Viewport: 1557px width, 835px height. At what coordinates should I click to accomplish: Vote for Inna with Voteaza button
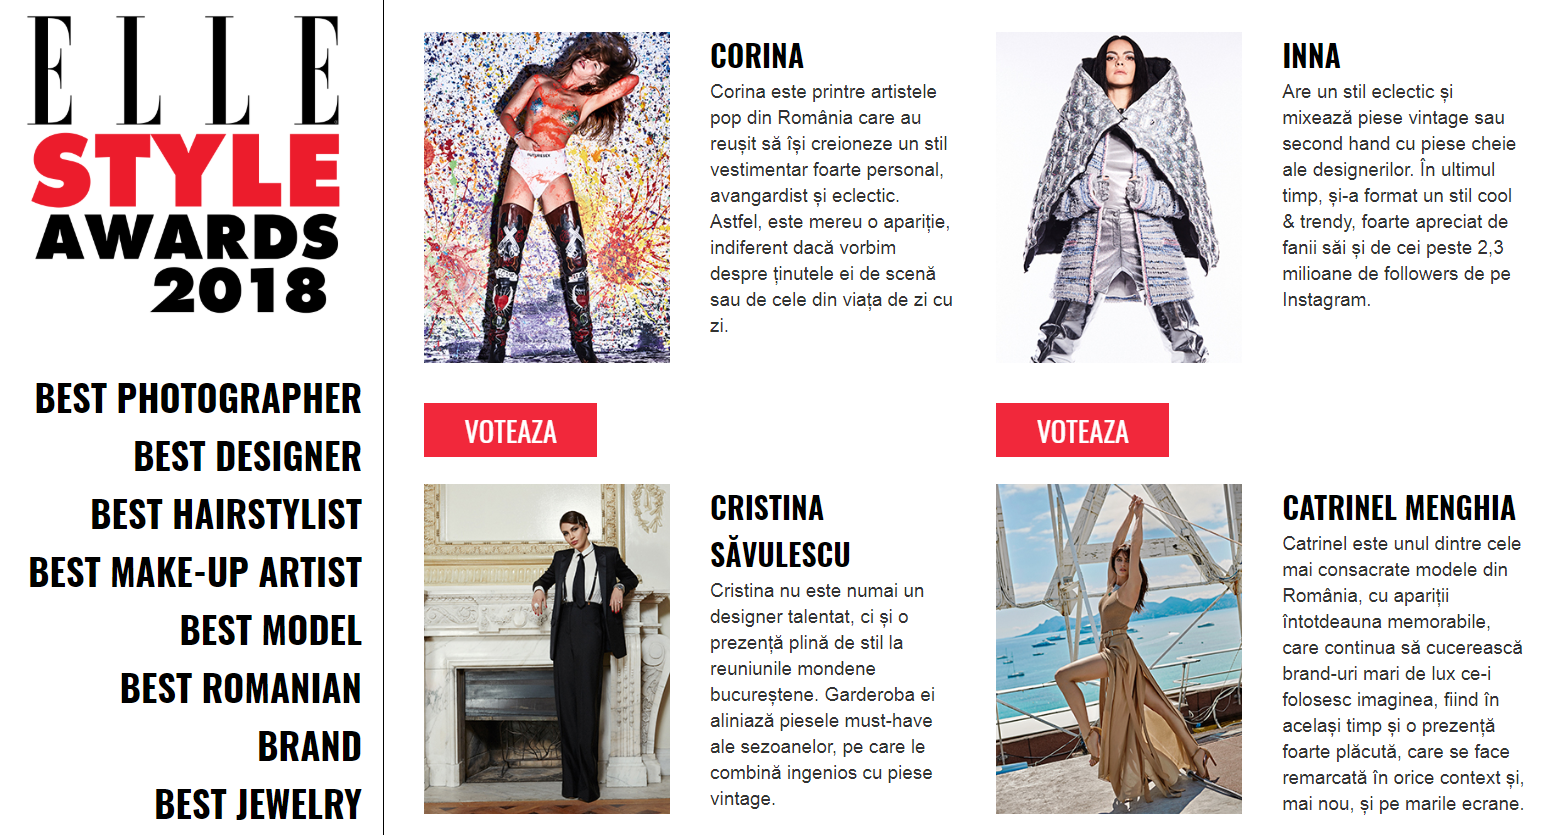[1082, 430]
